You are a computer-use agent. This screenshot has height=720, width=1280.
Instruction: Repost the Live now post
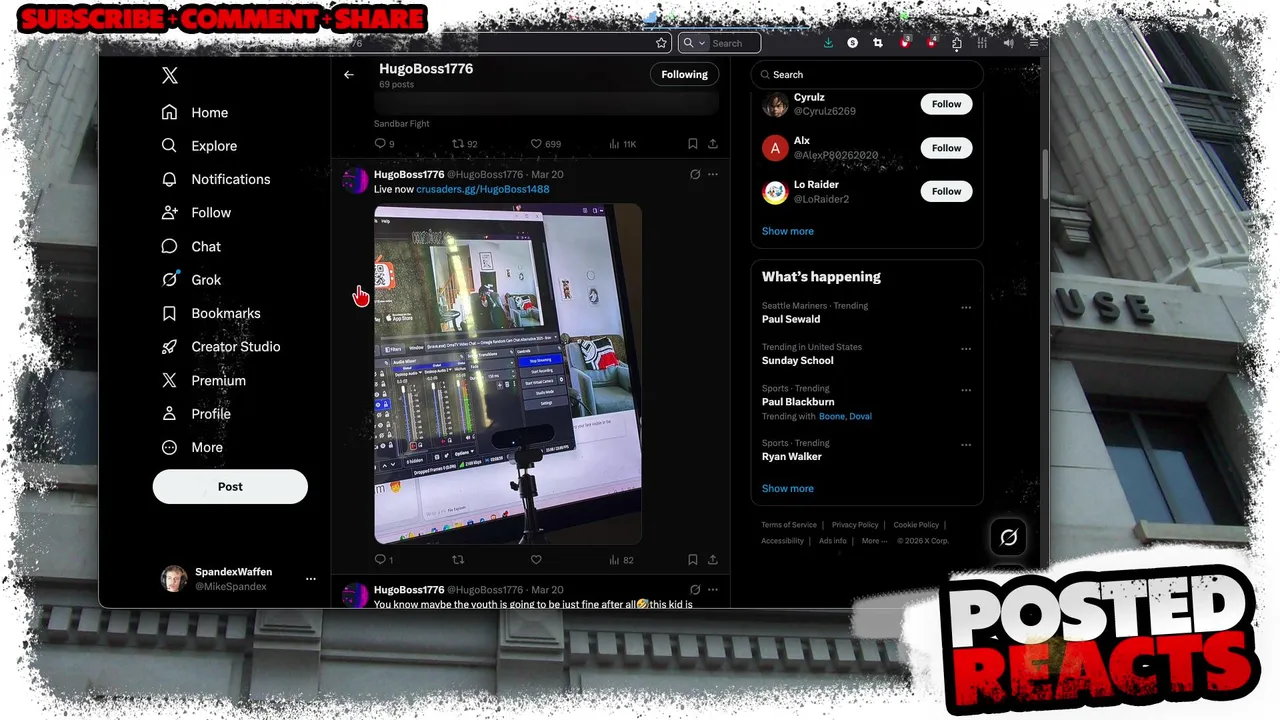point(458,560)
